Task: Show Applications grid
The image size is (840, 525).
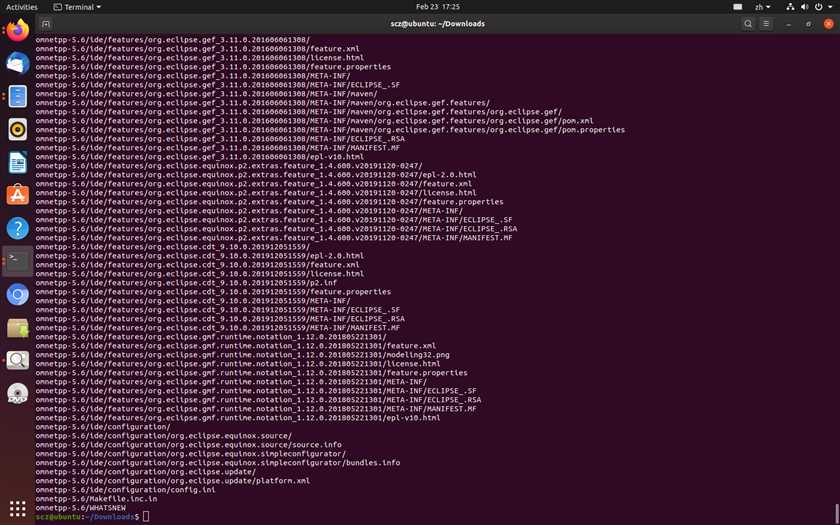Action: tap(18, 508)
